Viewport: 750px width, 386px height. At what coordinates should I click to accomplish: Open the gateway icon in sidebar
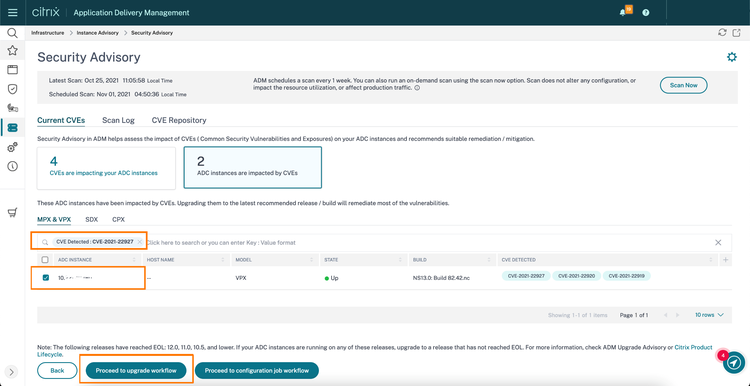[12, 108]
